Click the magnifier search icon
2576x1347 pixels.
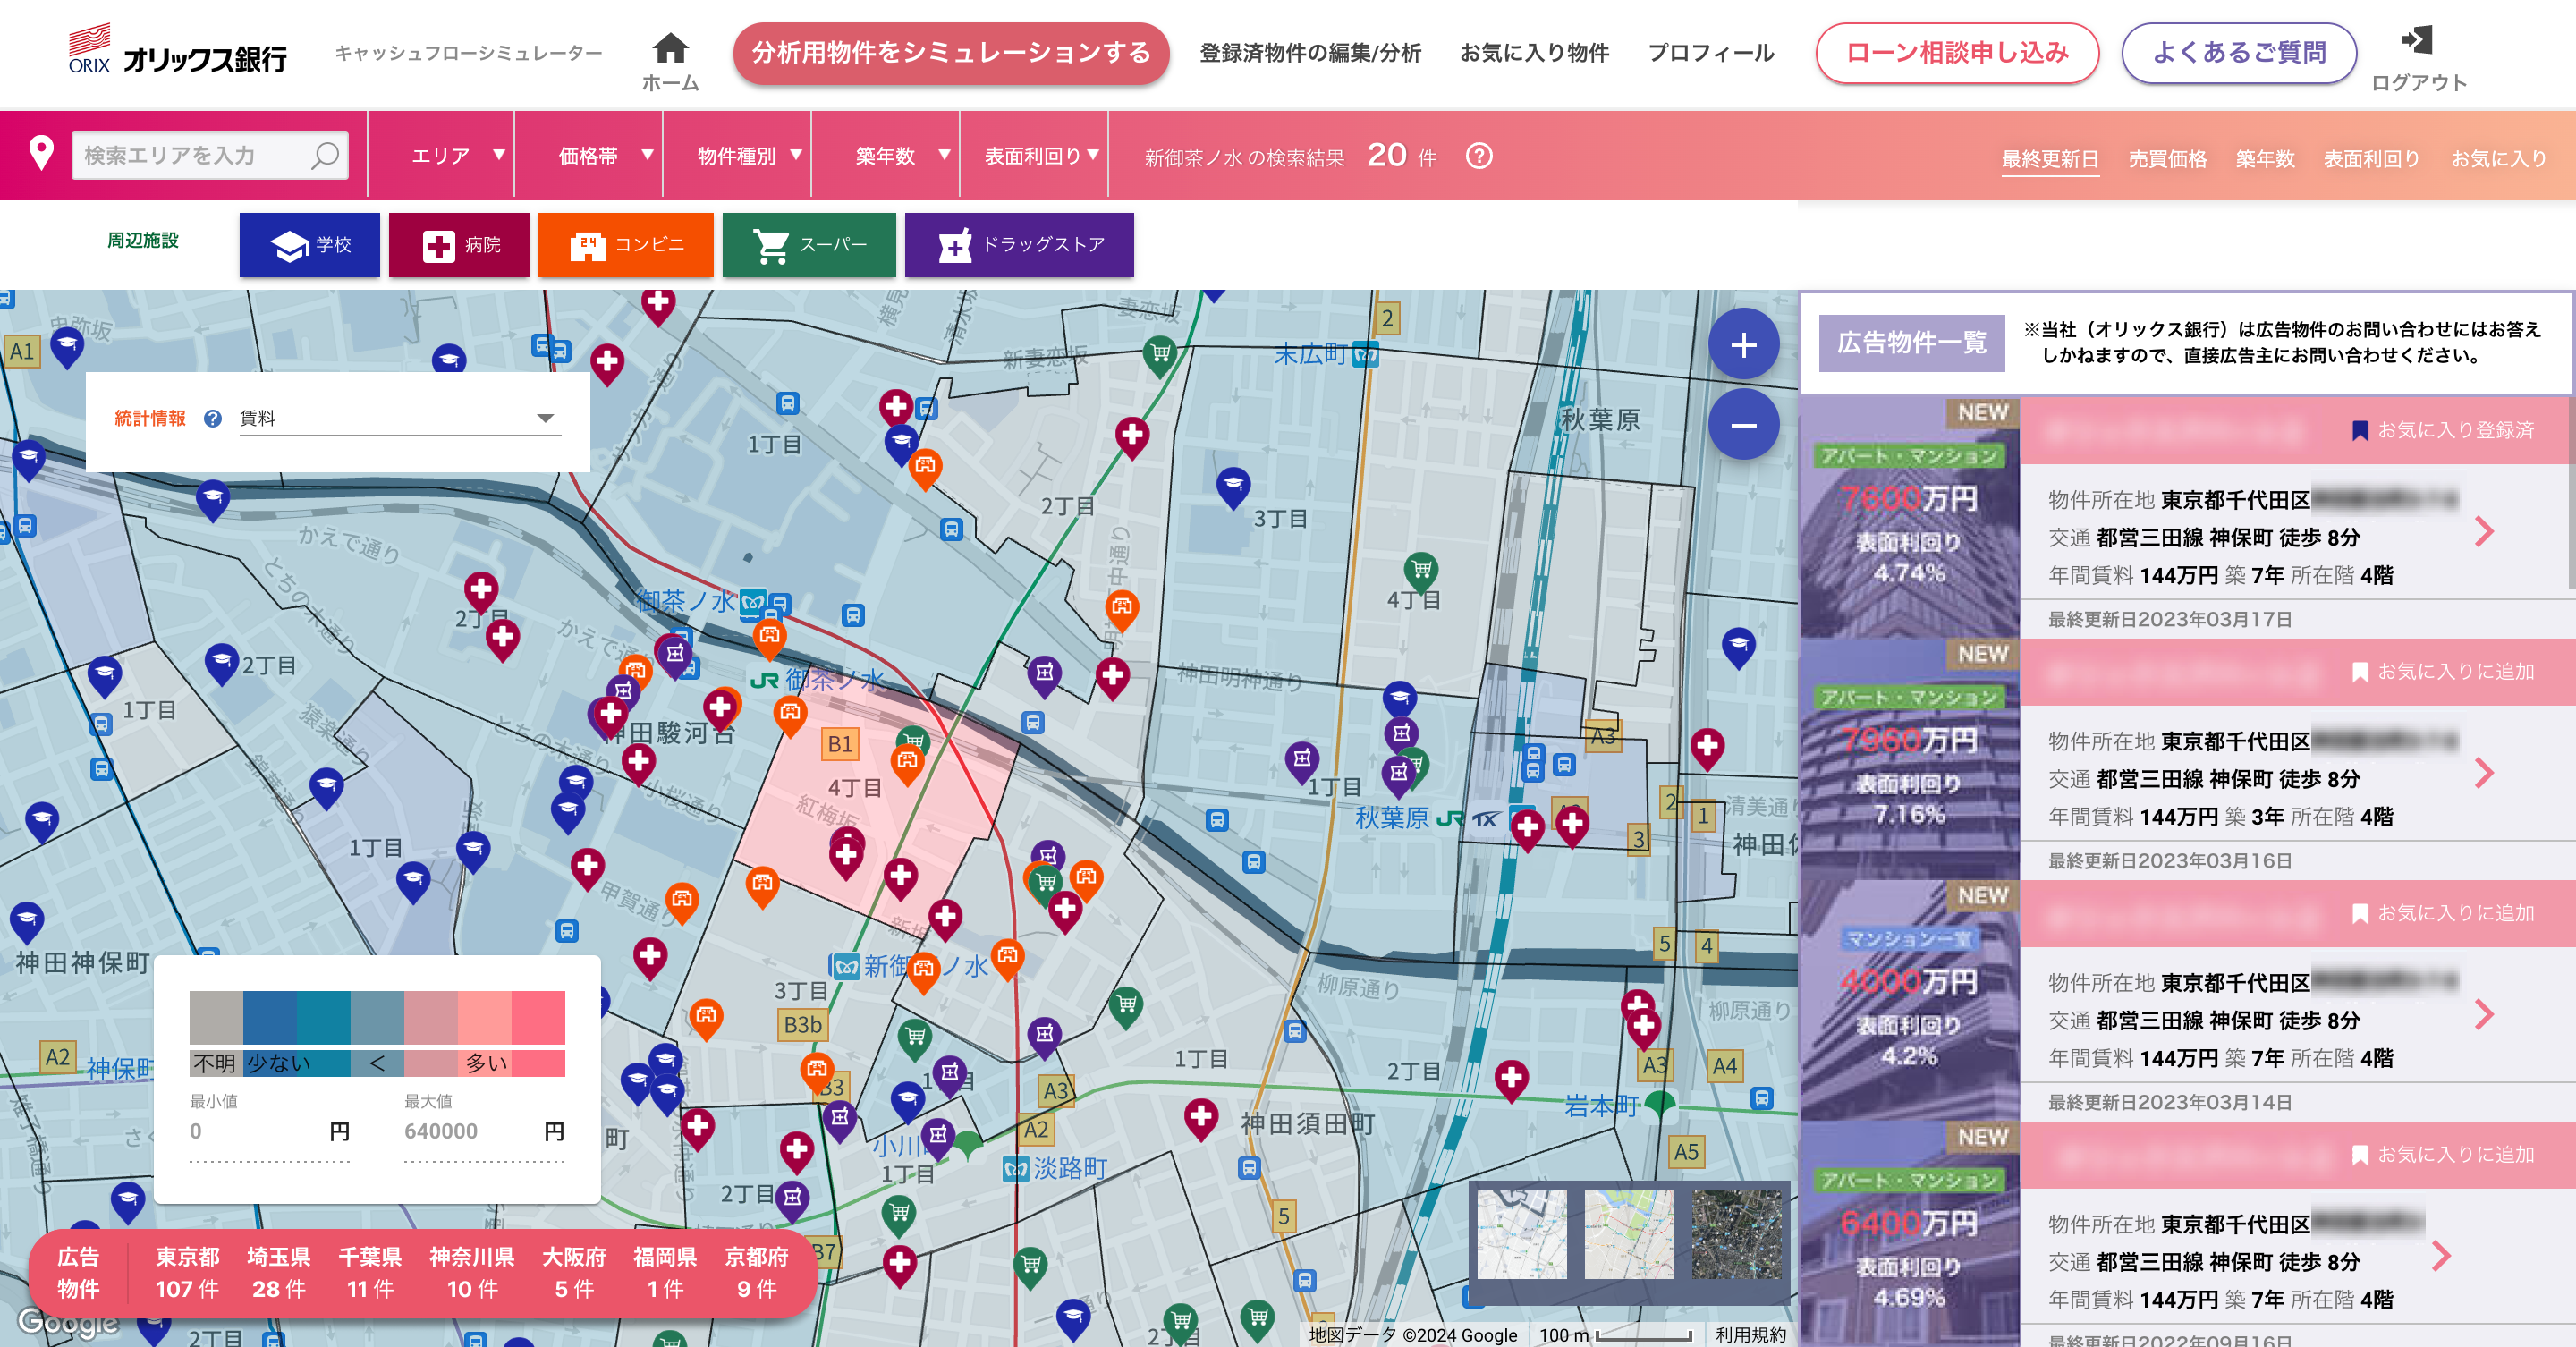(324, 156)
